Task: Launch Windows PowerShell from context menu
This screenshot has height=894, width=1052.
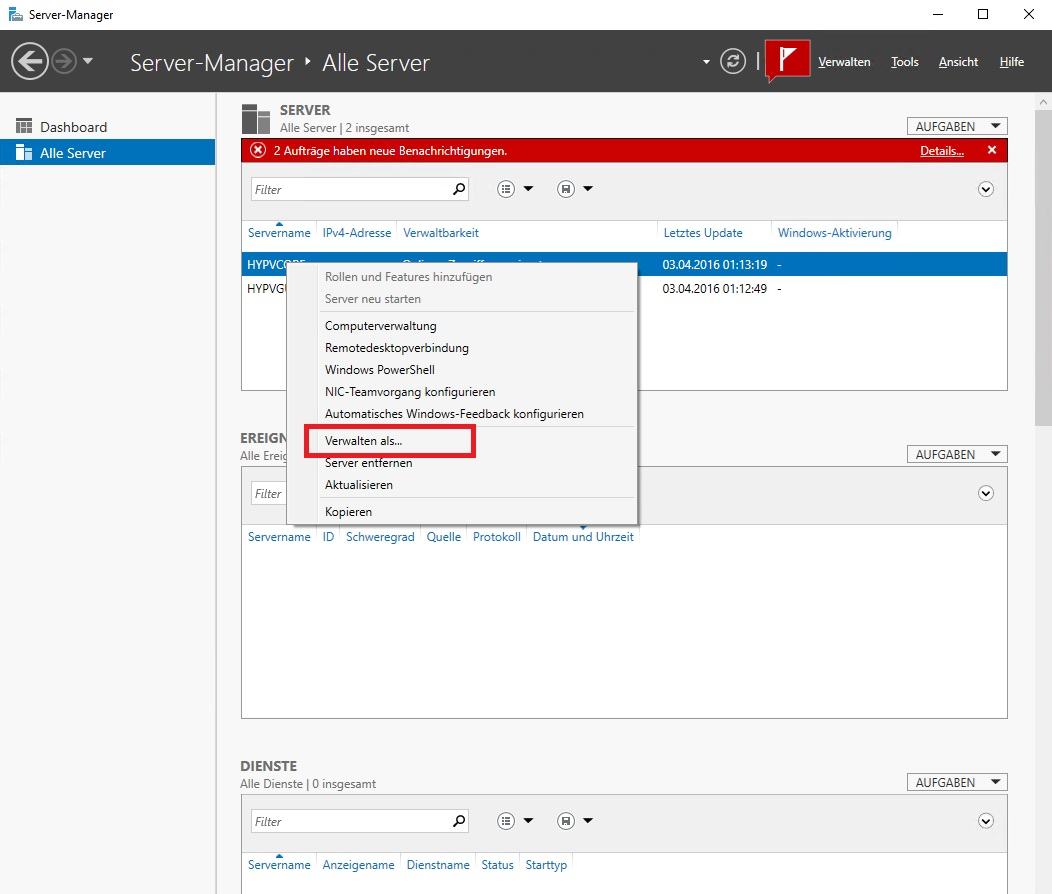Action: [x=462, y=370]
